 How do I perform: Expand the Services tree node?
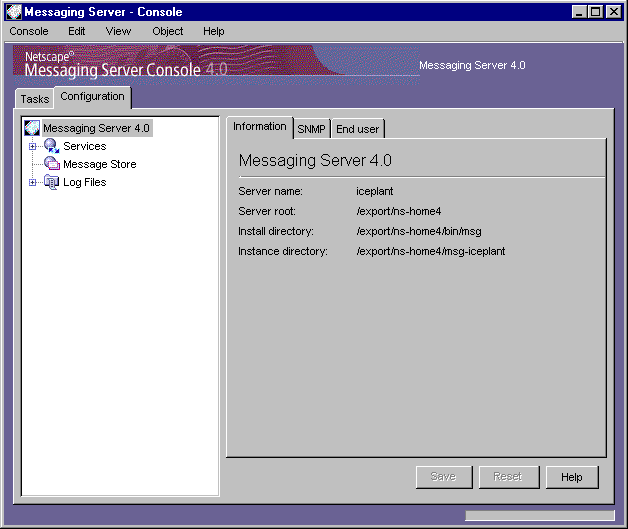point(32,147)
